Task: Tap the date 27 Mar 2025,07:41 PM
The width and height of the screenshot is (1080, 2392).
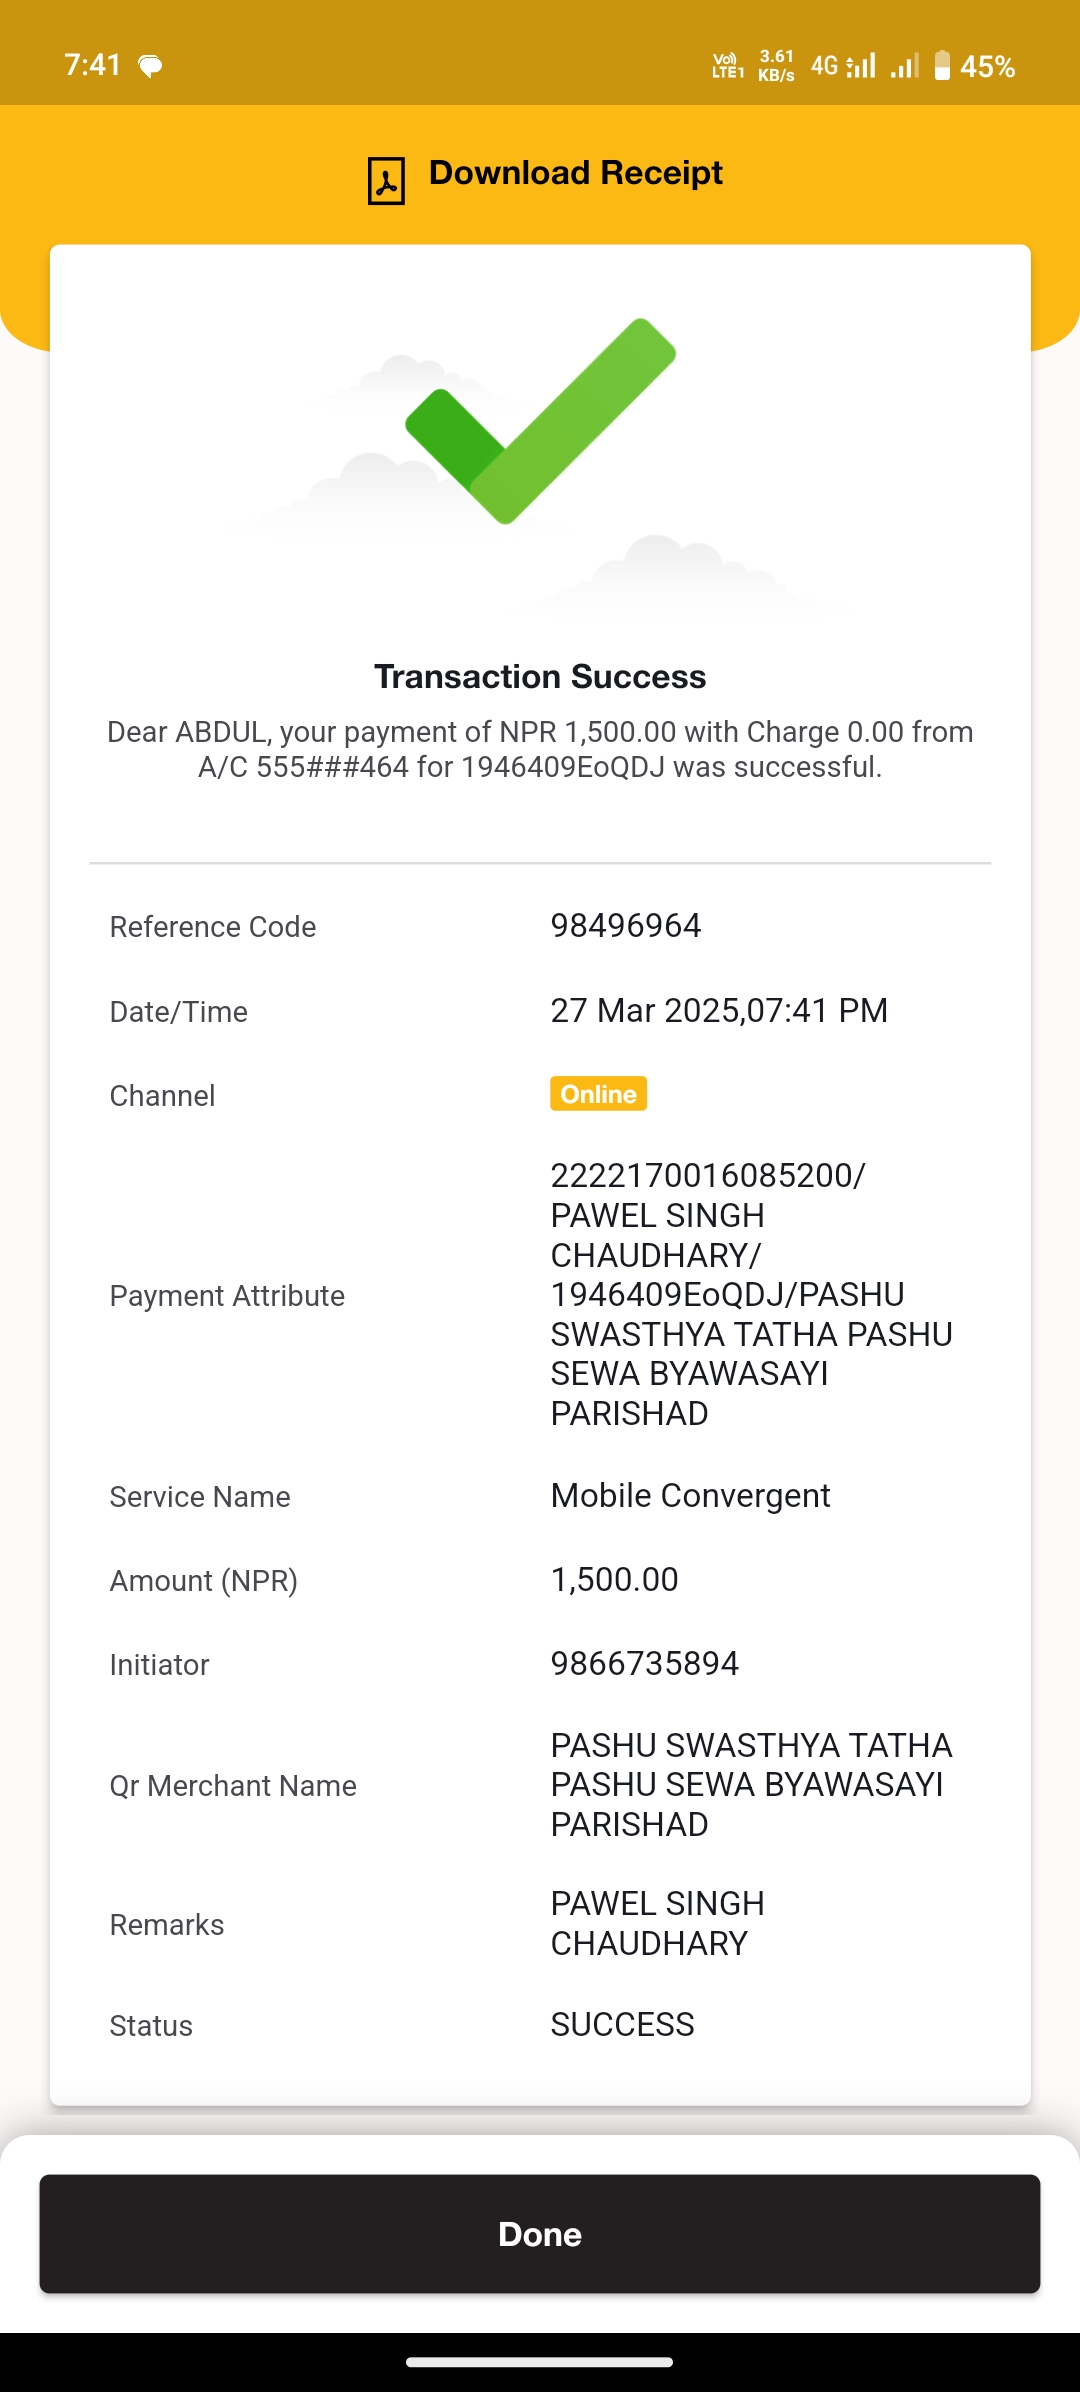Action: (719, 1011)
